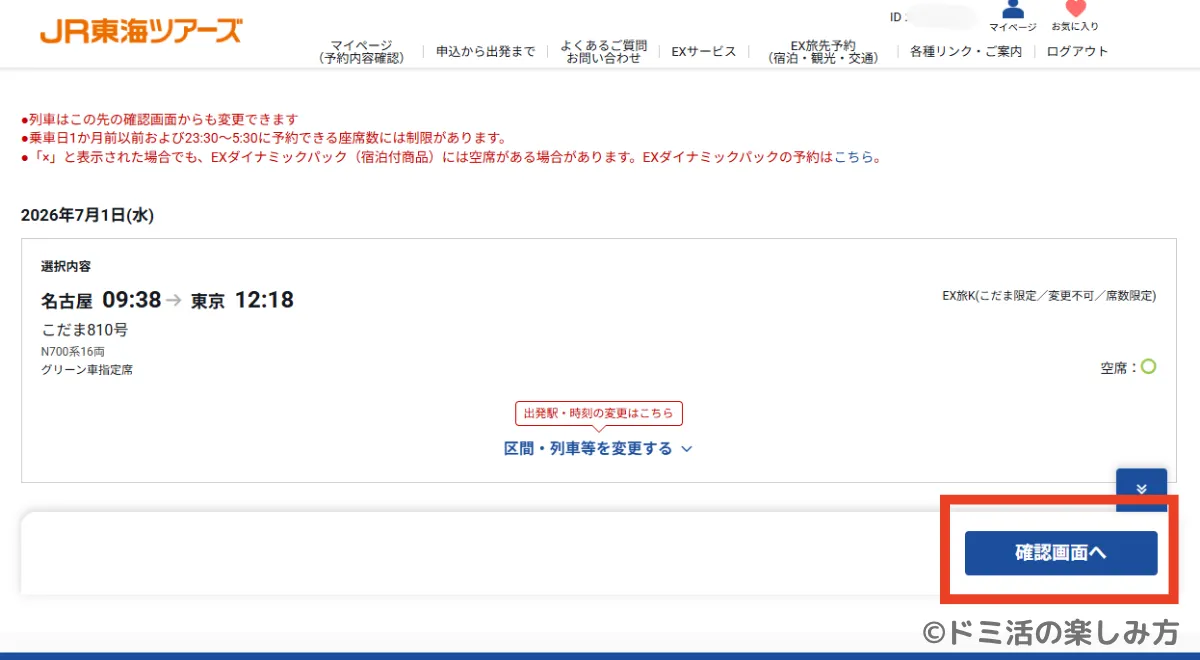This screenshot has height=660, width=1200.
Task: Click the green 空席 availability circle
Action: point(1148,367)
